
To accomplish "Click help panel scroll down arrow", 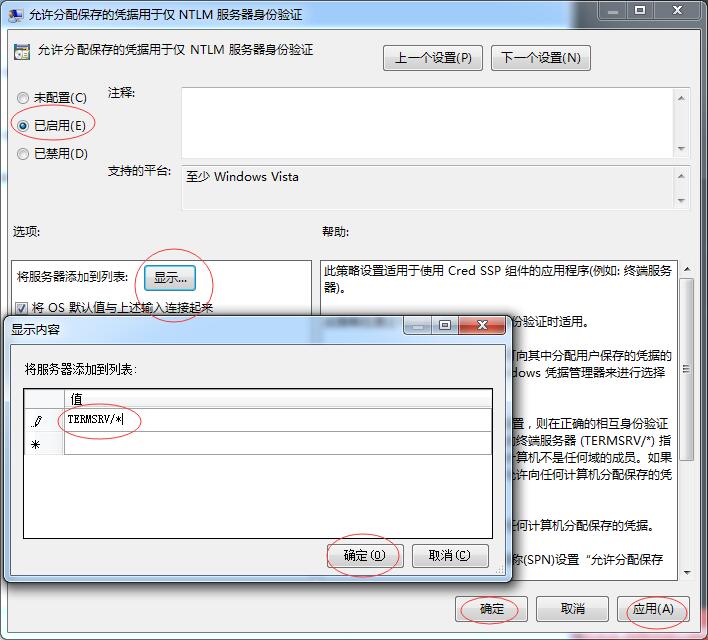I will (x=687, y=572).
